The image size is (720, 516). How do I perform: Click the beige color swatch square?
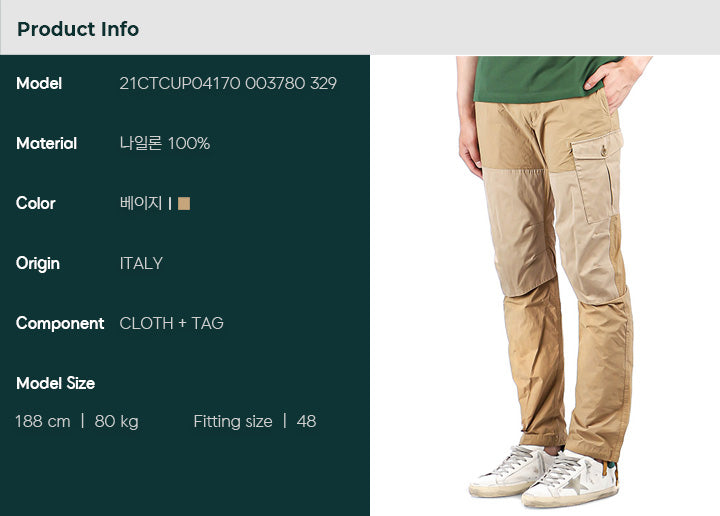pos(184,203)
